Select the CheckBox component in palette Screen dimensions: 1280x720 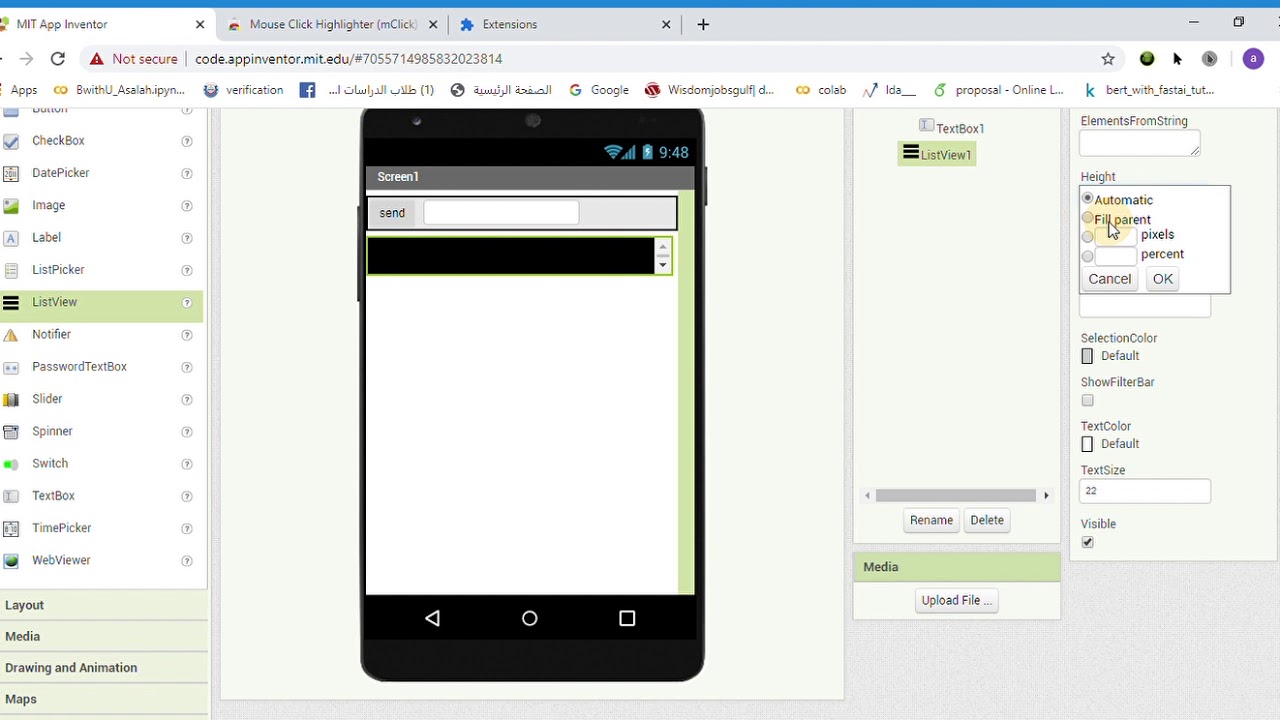58,141
